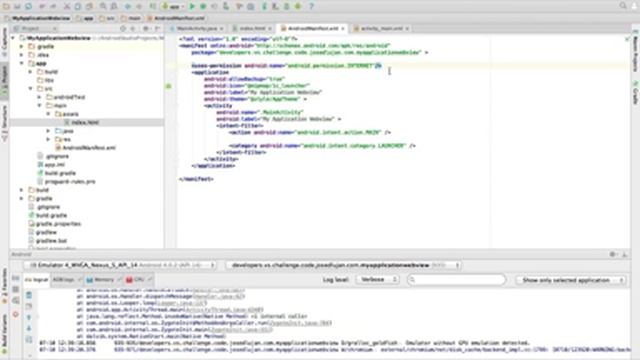This screenshot has height=360, width=640.
Task: Click Scroll from Source icon in Project panel
Action: [123, 29]
